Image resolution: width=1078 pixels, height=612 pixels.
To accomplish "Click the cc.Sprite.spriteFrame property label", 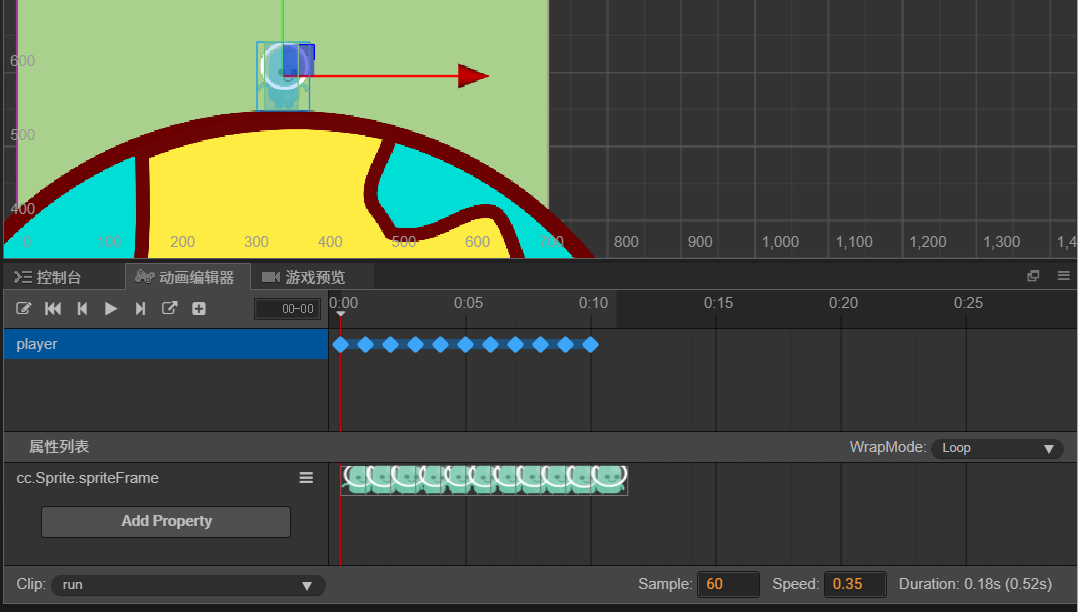I will point(87,478).
